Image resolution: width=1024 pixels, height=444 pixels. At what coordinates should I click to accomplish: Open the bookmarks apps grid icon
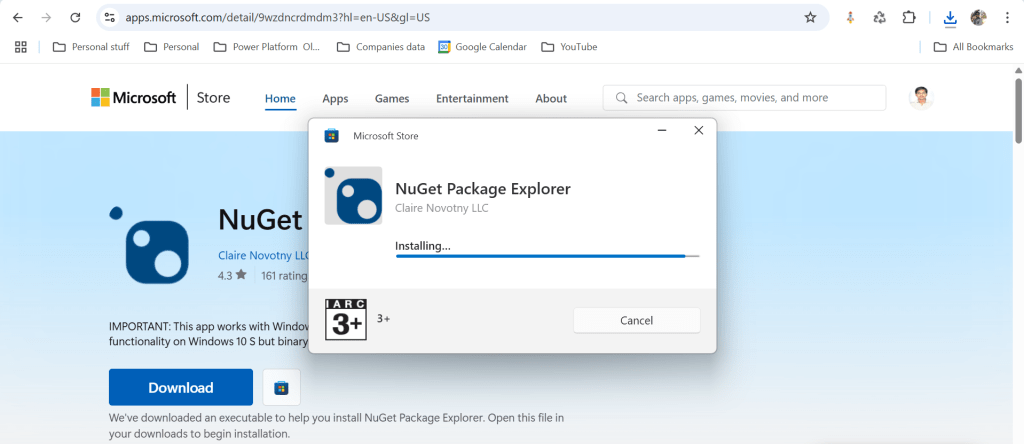(21, 46)
